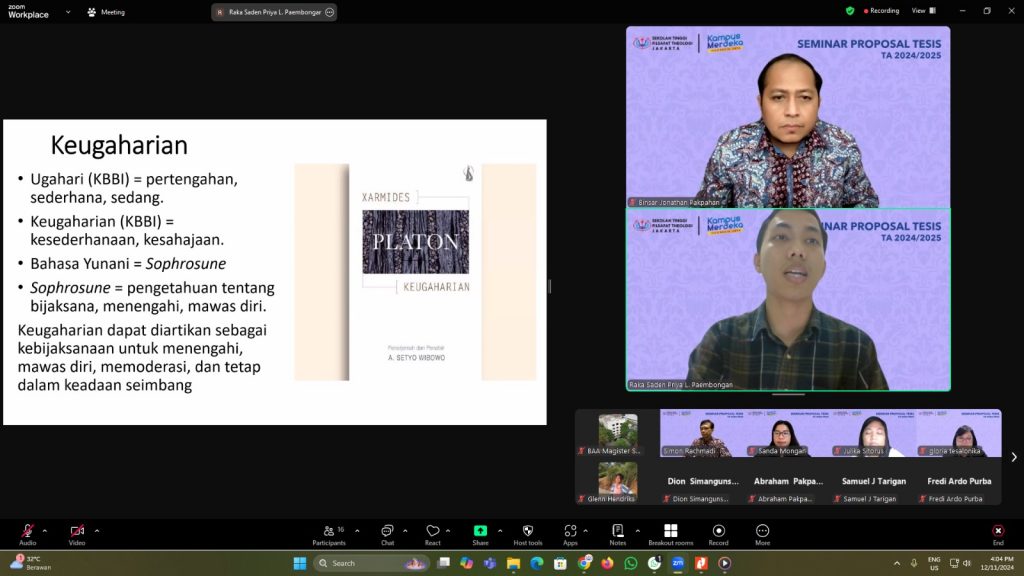Screen dimensions: 1024x576
Task: Open Host tools shield menu
Action: click(528, 534)
